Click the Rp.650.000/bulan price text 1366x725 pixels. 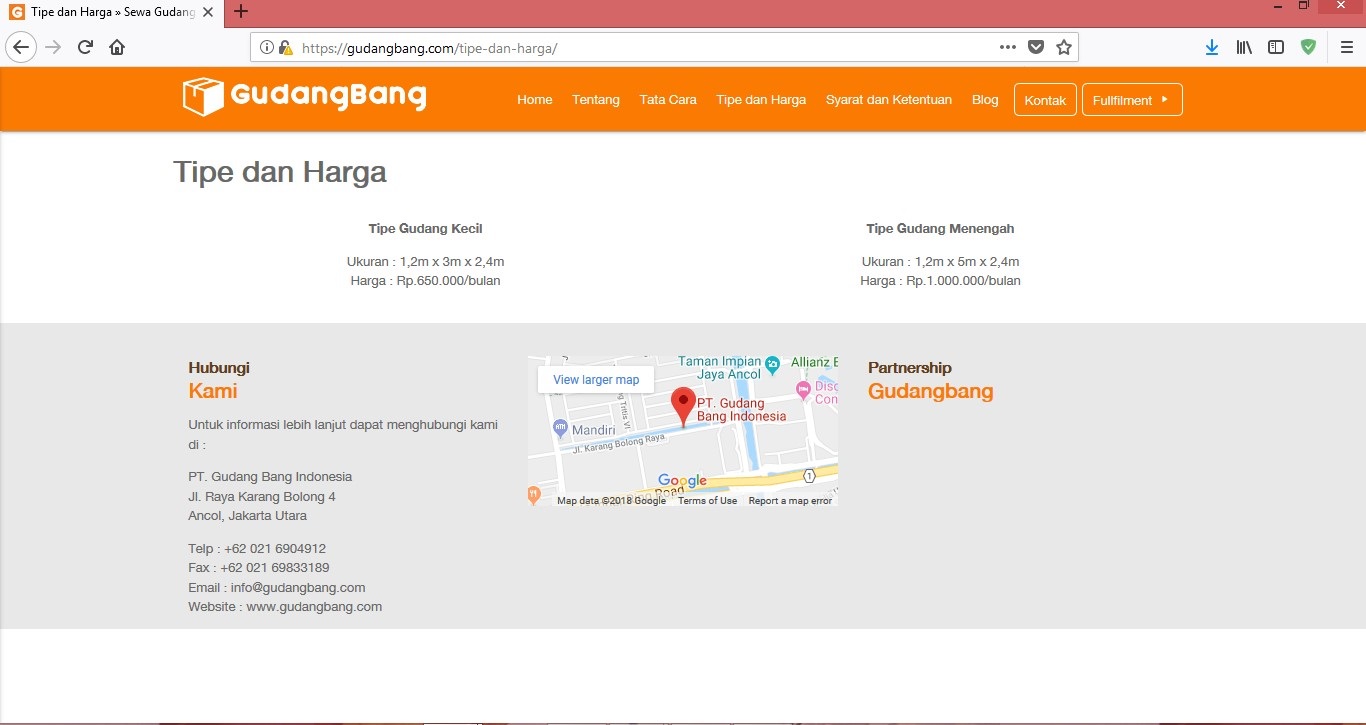(x=448, y=281)
